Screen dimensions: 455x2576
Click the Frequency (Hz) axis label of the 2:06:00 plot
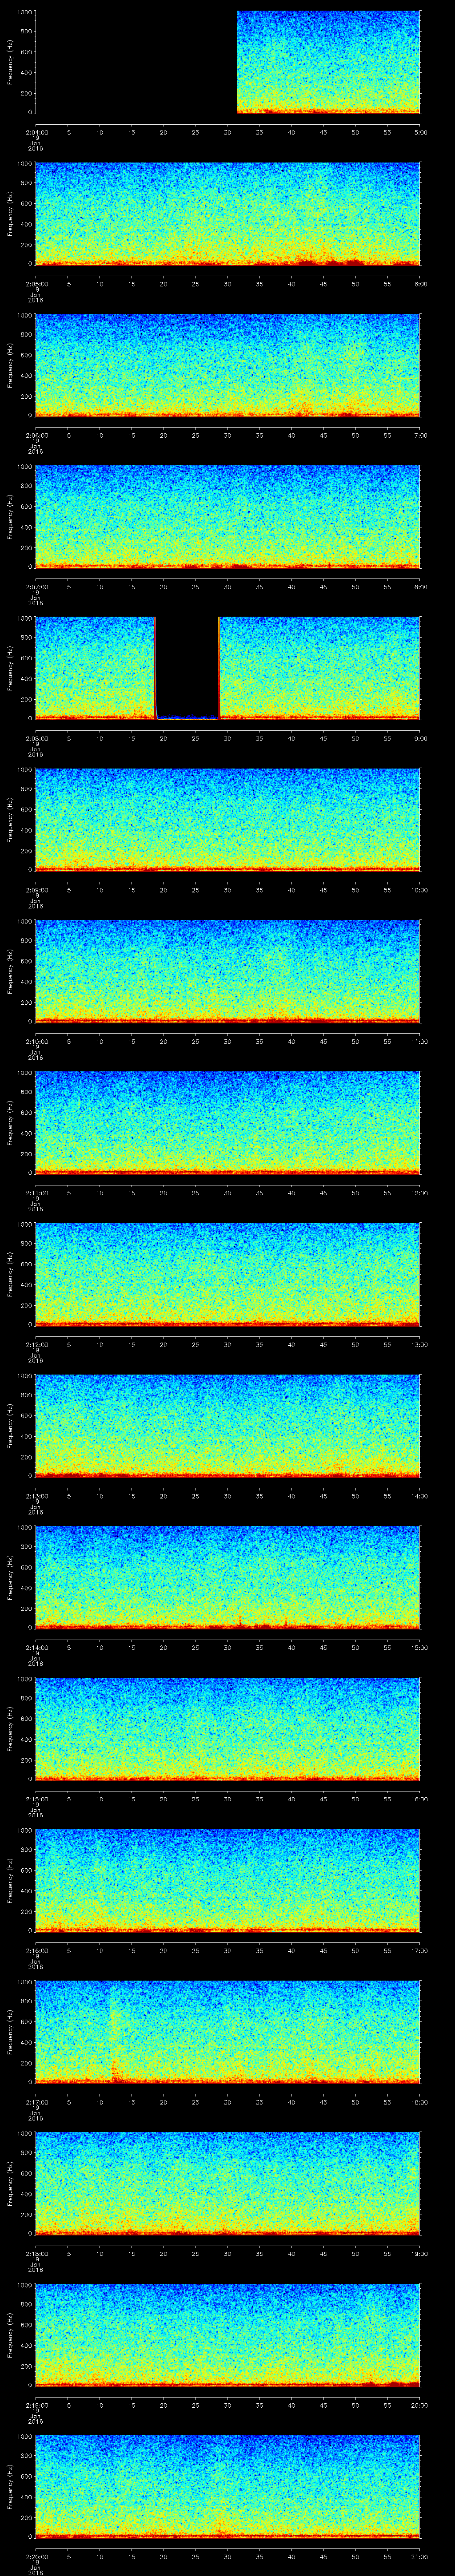(10, 365)
